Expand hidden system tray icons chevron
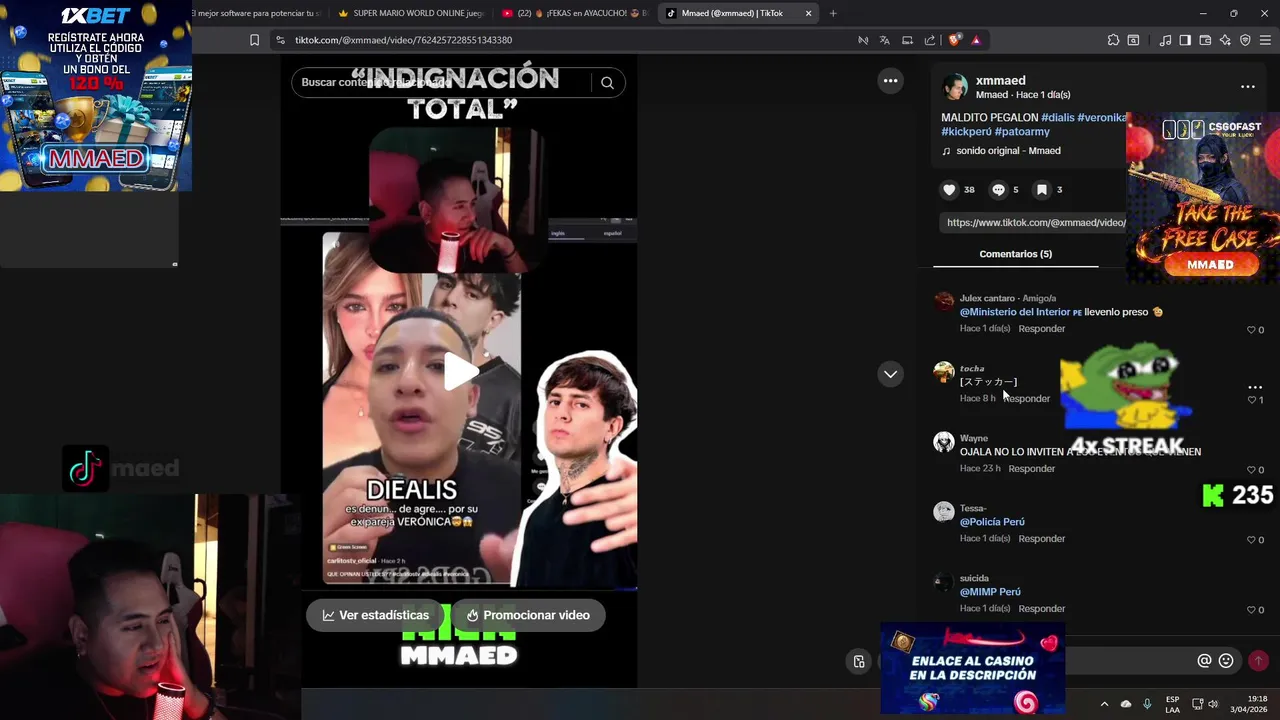Screen dimensions: 1280x720 1104,704
